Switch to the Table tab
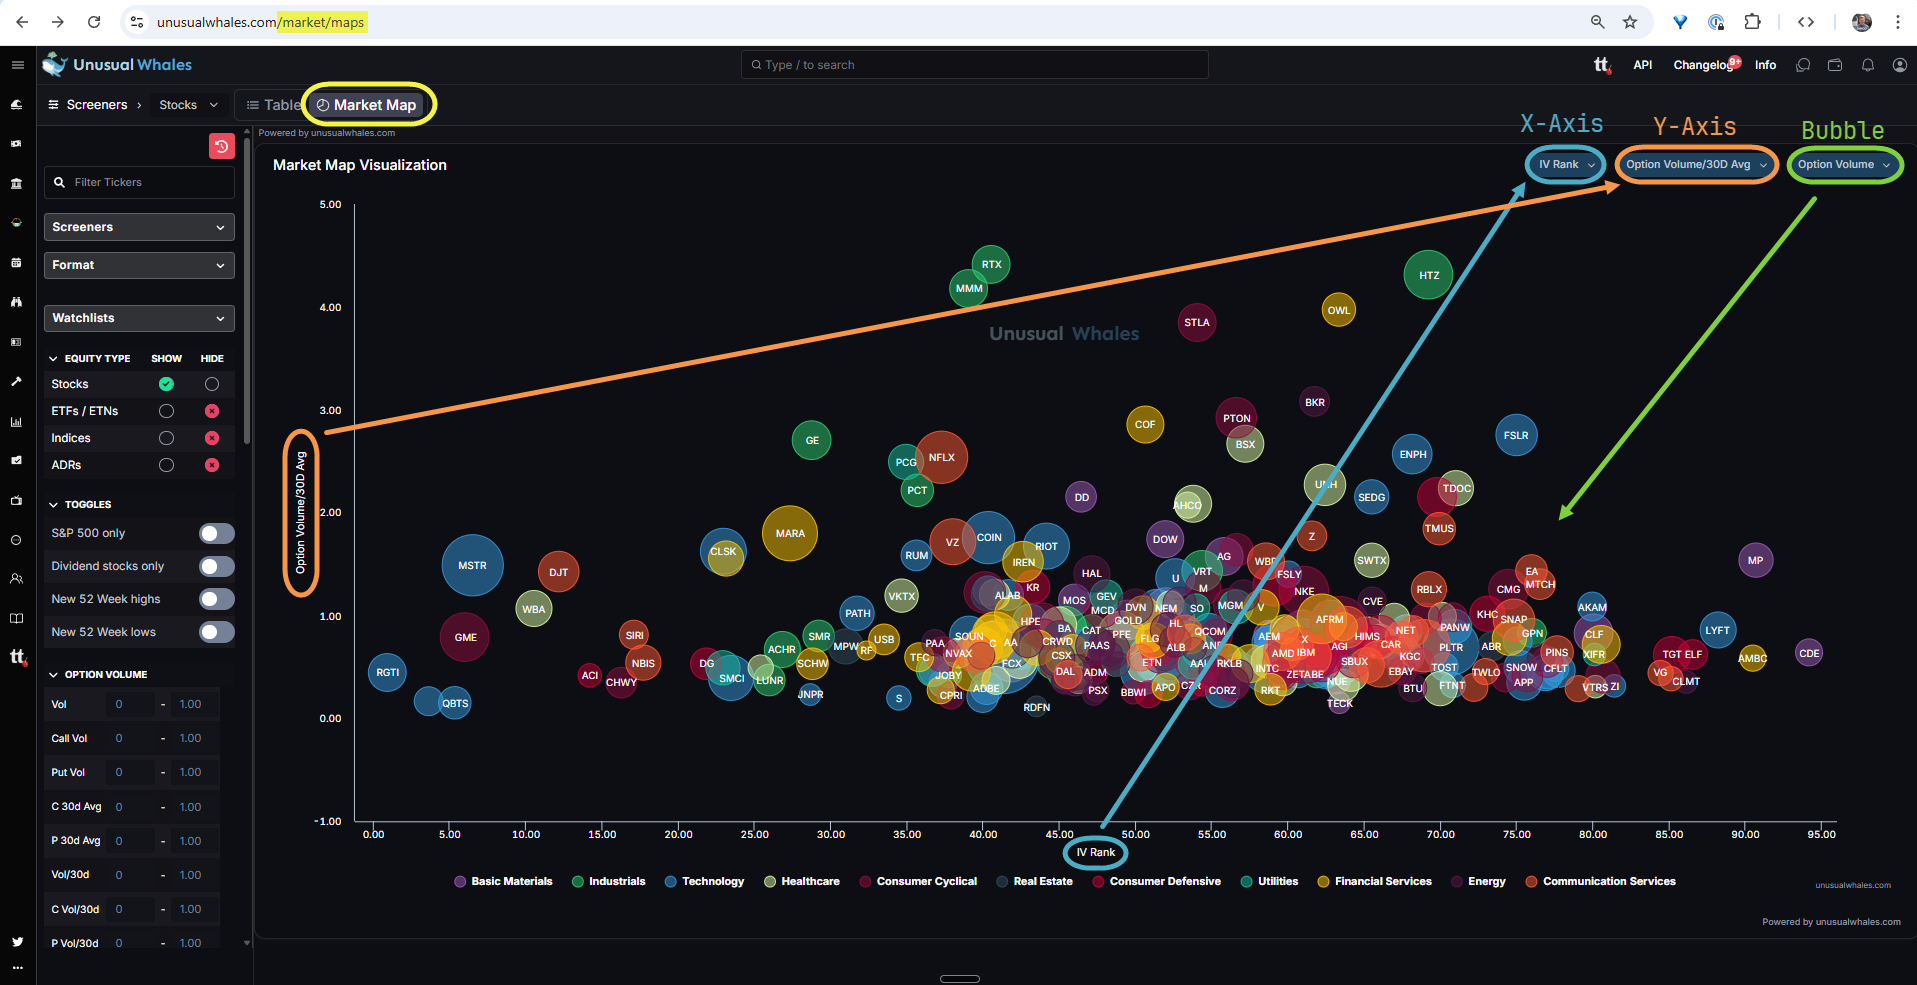The image size is (1917, 985). point(273,105)
